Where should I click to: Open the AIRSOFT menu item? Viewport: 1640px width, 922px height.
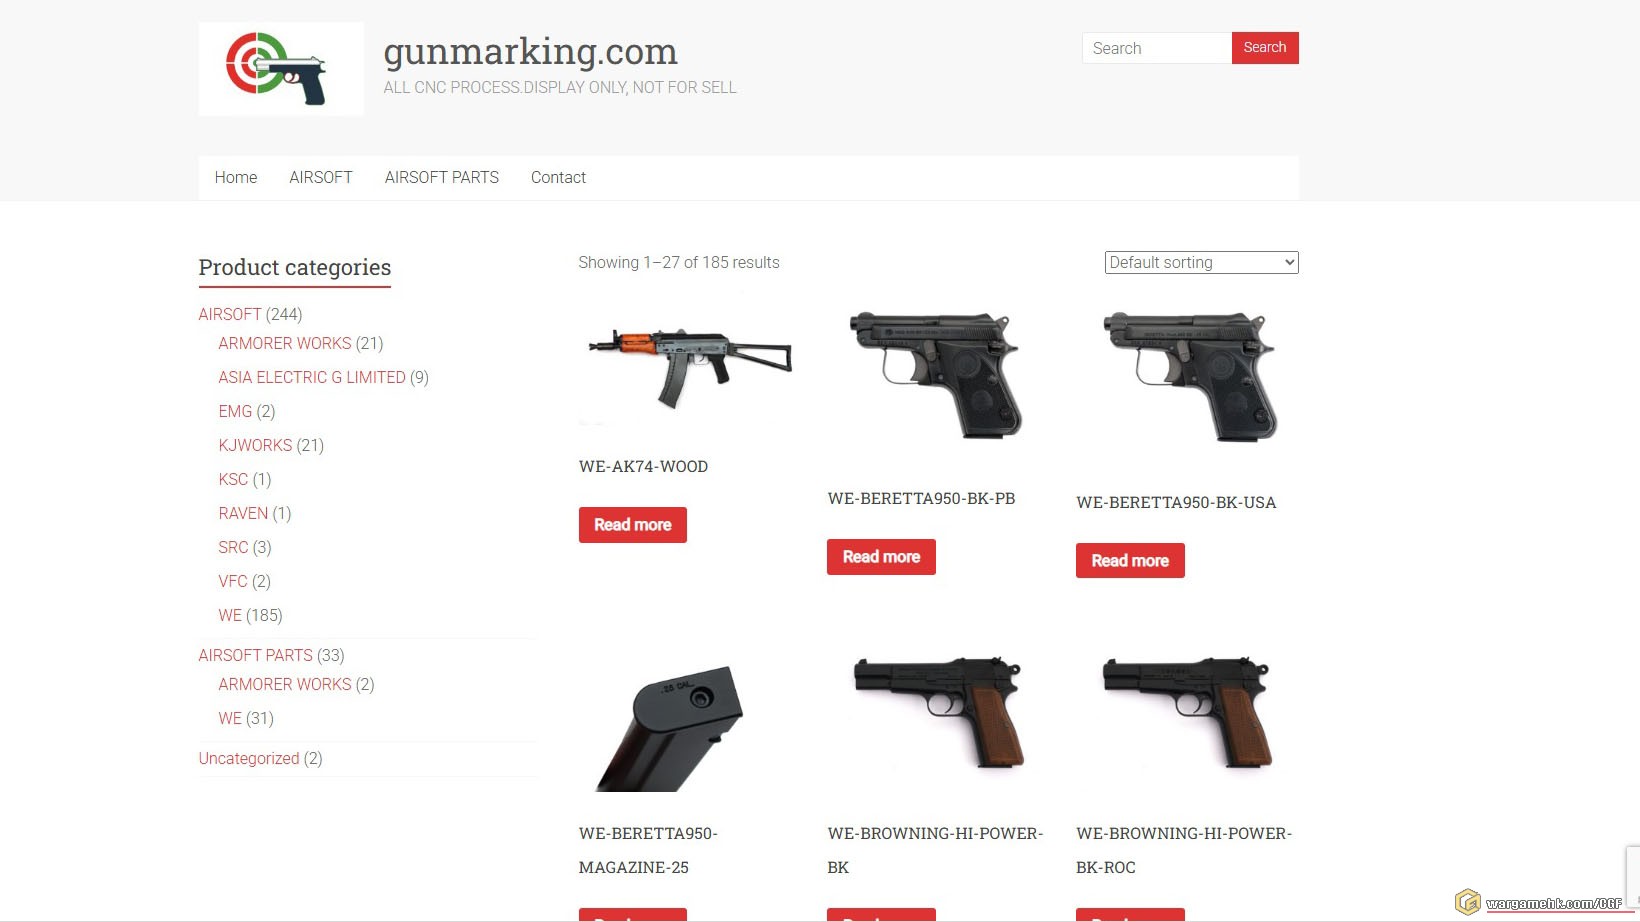pos(321,177)
